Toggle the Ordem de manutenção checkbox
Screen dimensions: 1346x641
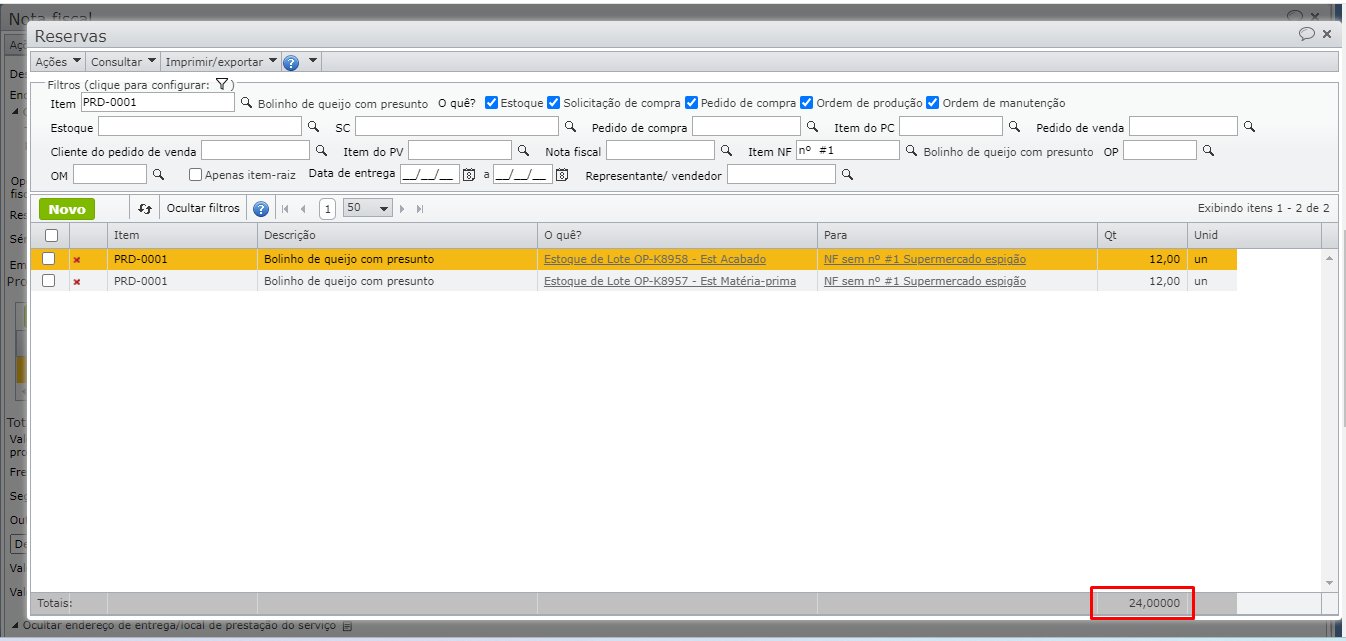tap(933, 102)
